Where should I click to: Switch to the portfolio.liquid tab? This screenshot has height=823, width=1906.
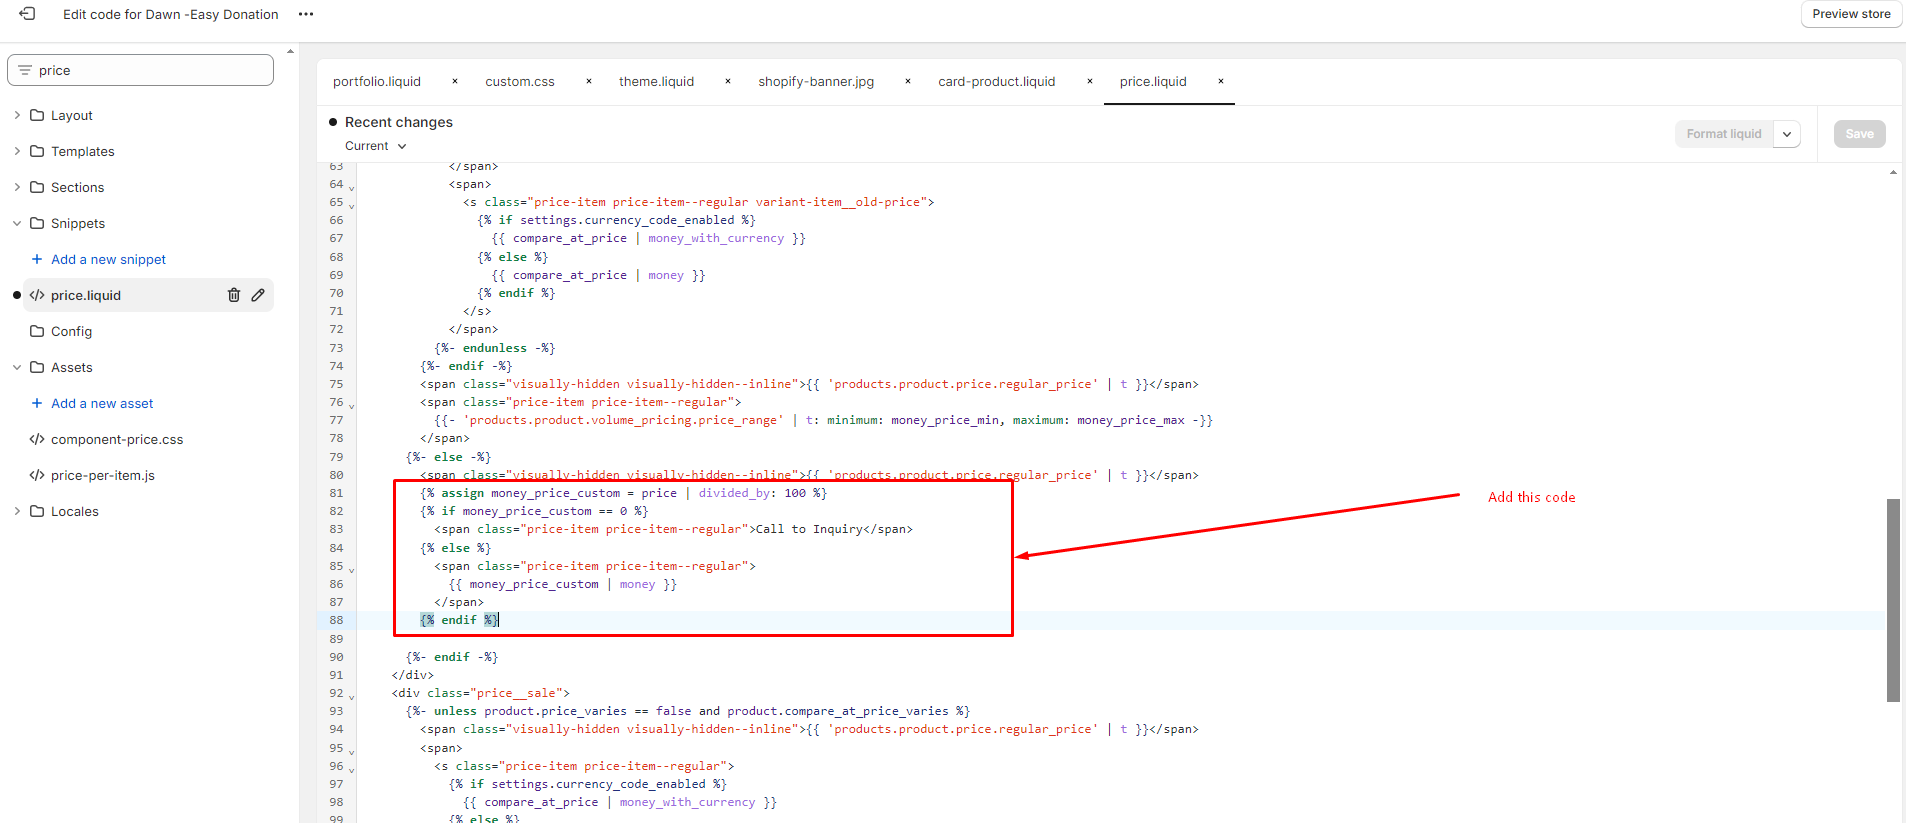tap(377, 81)
